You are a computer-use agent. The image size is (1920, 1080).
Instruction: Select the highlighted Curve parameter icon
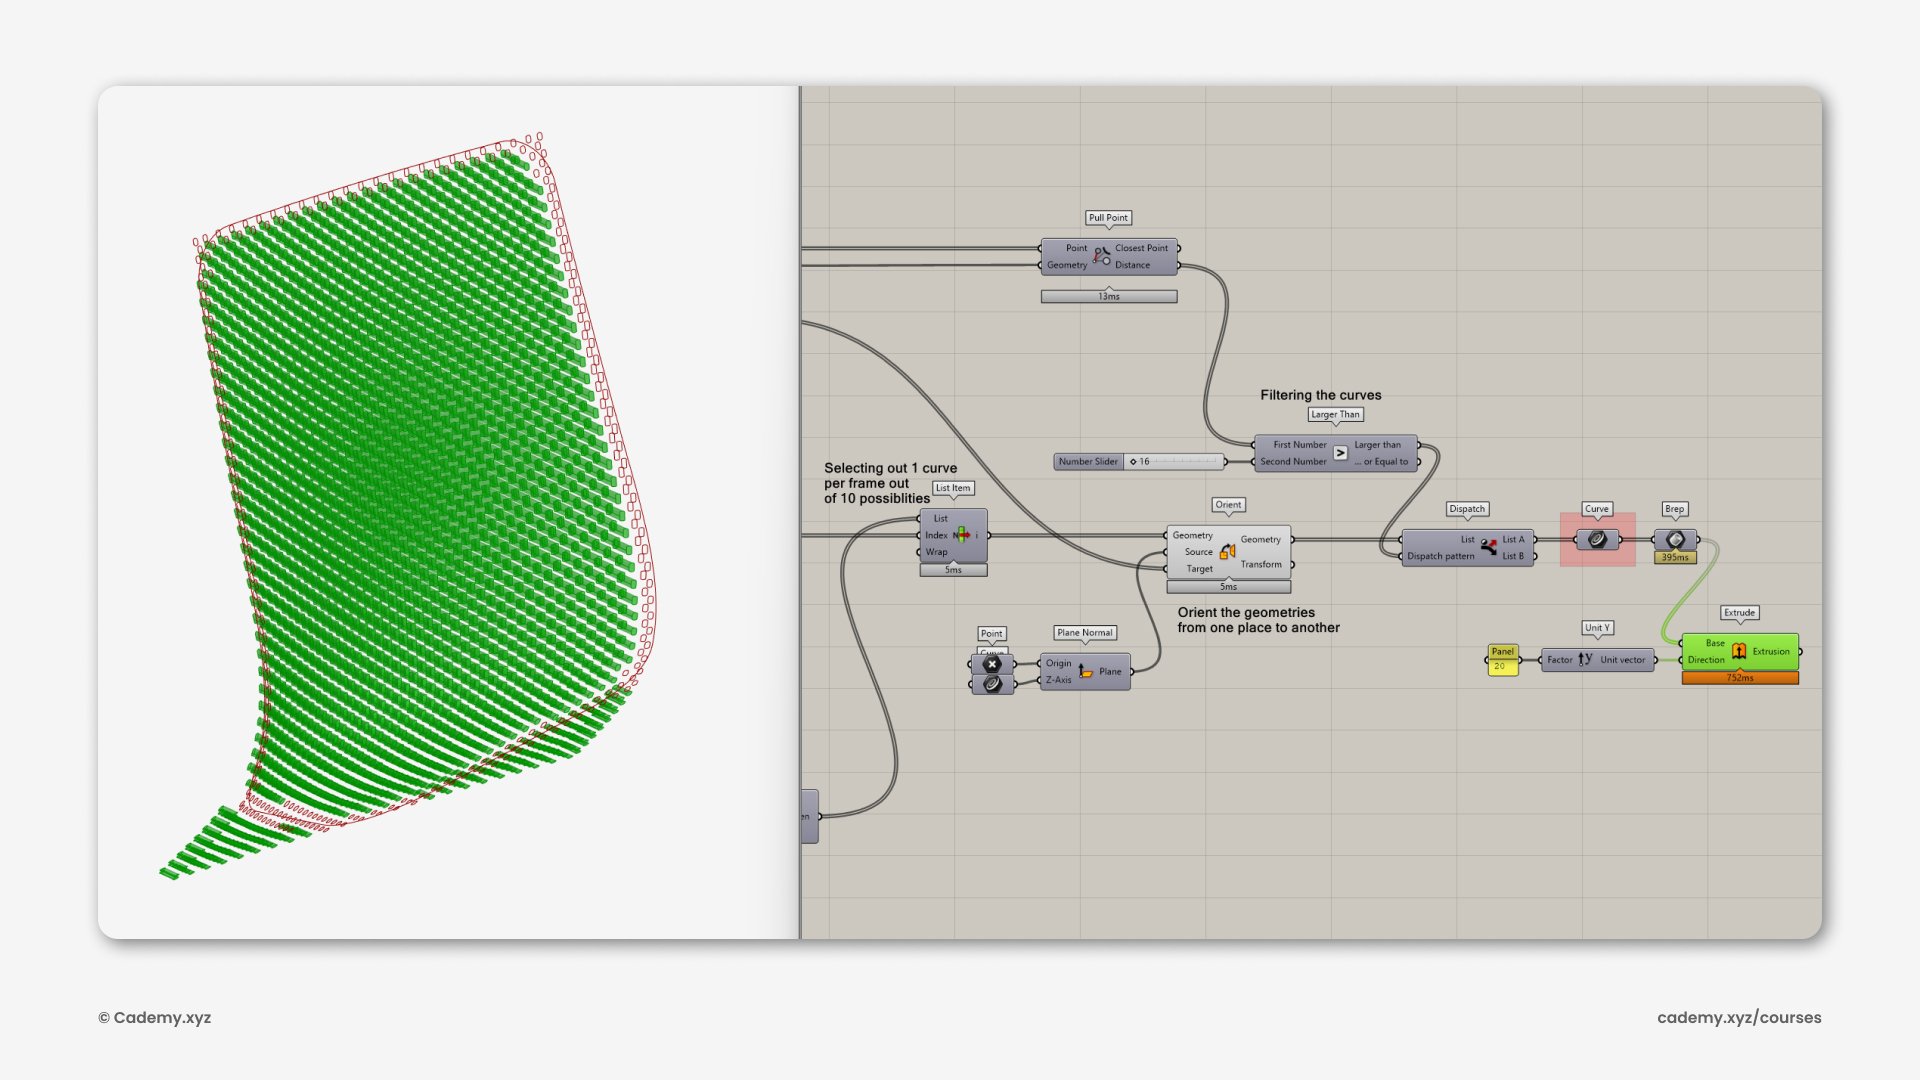pyautogui.click(x=1597, y=540)
